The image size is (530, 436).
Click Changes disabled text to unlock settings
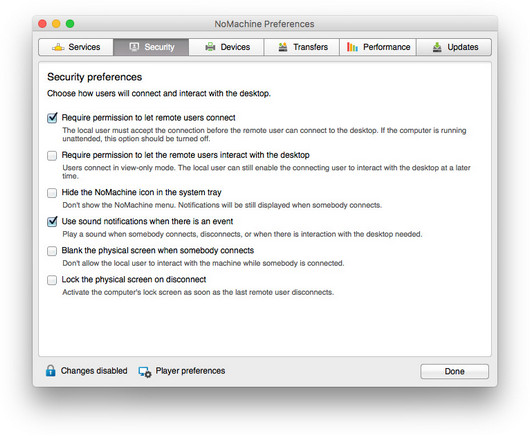click(x=94, y=371)
